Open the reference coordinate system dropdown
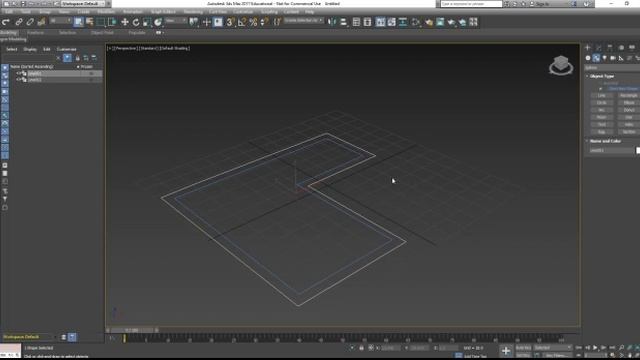This screenshot has width=640, height=360. tap(176, 21)
